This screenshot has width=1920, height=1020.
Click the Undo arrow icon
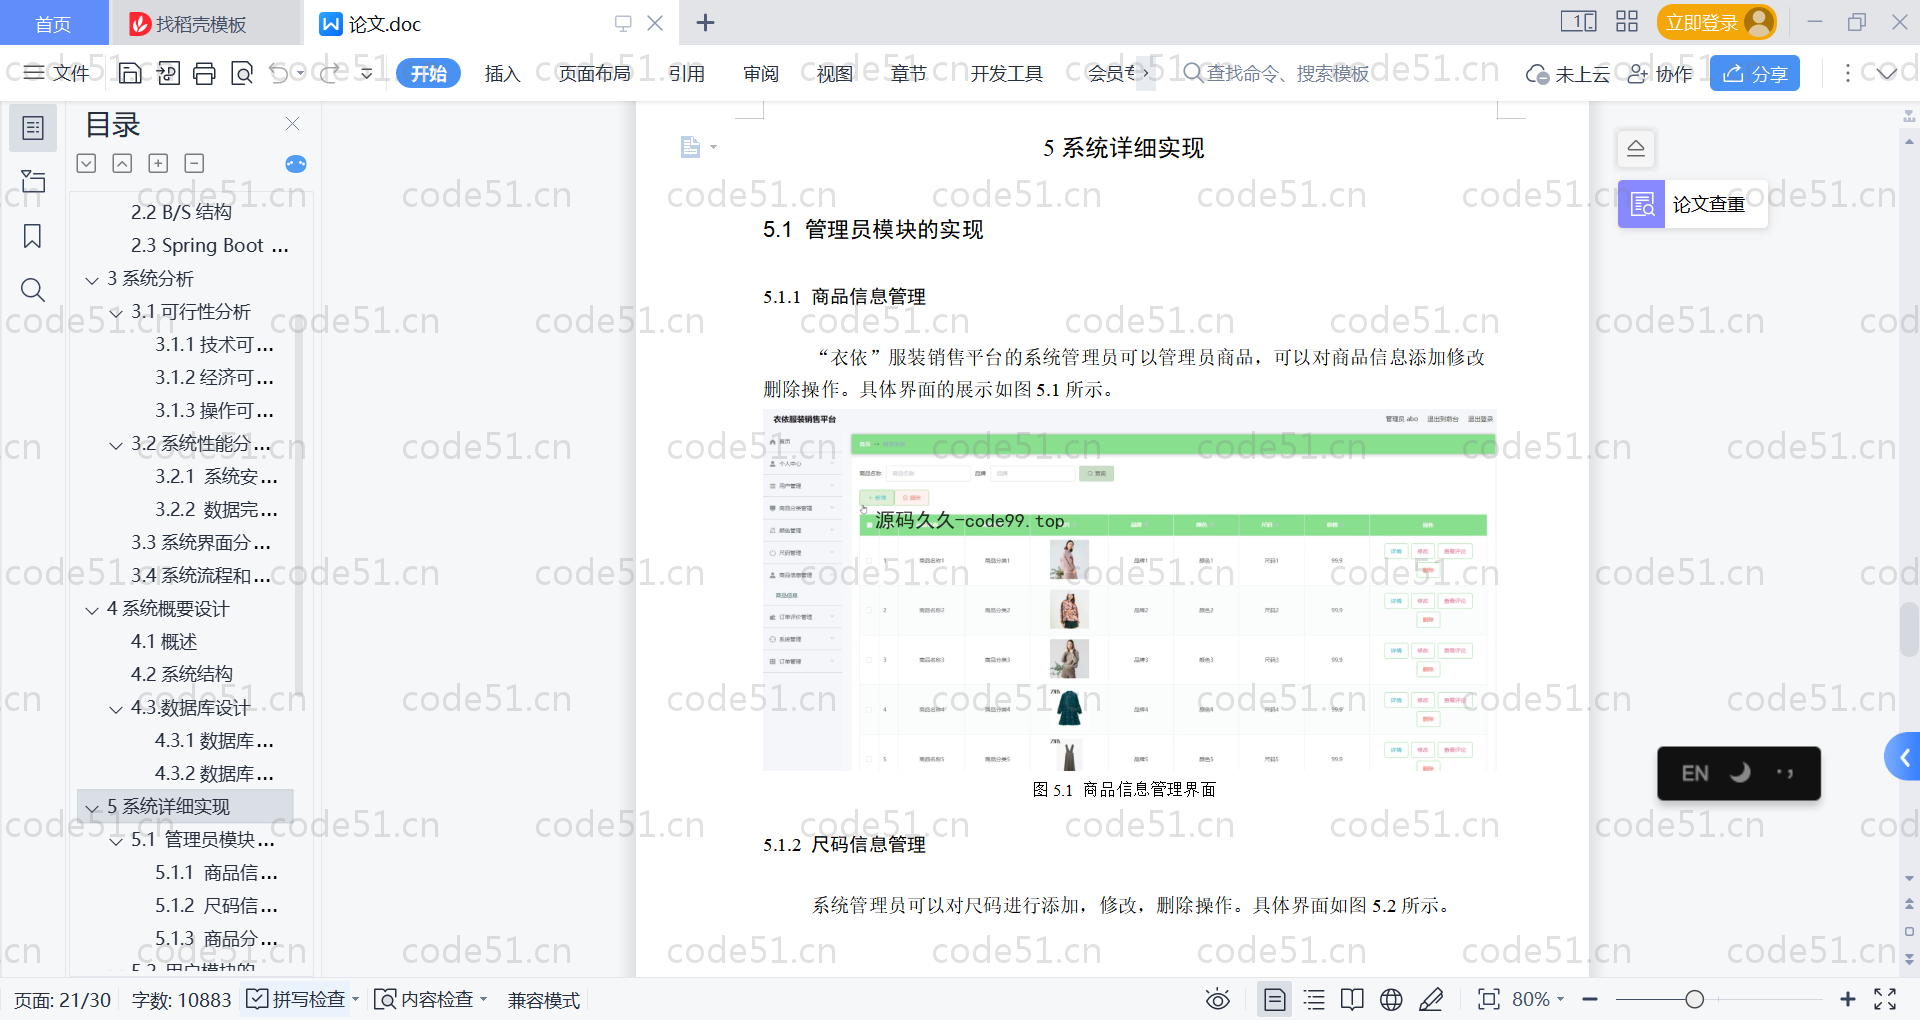[x=279, y=73]
